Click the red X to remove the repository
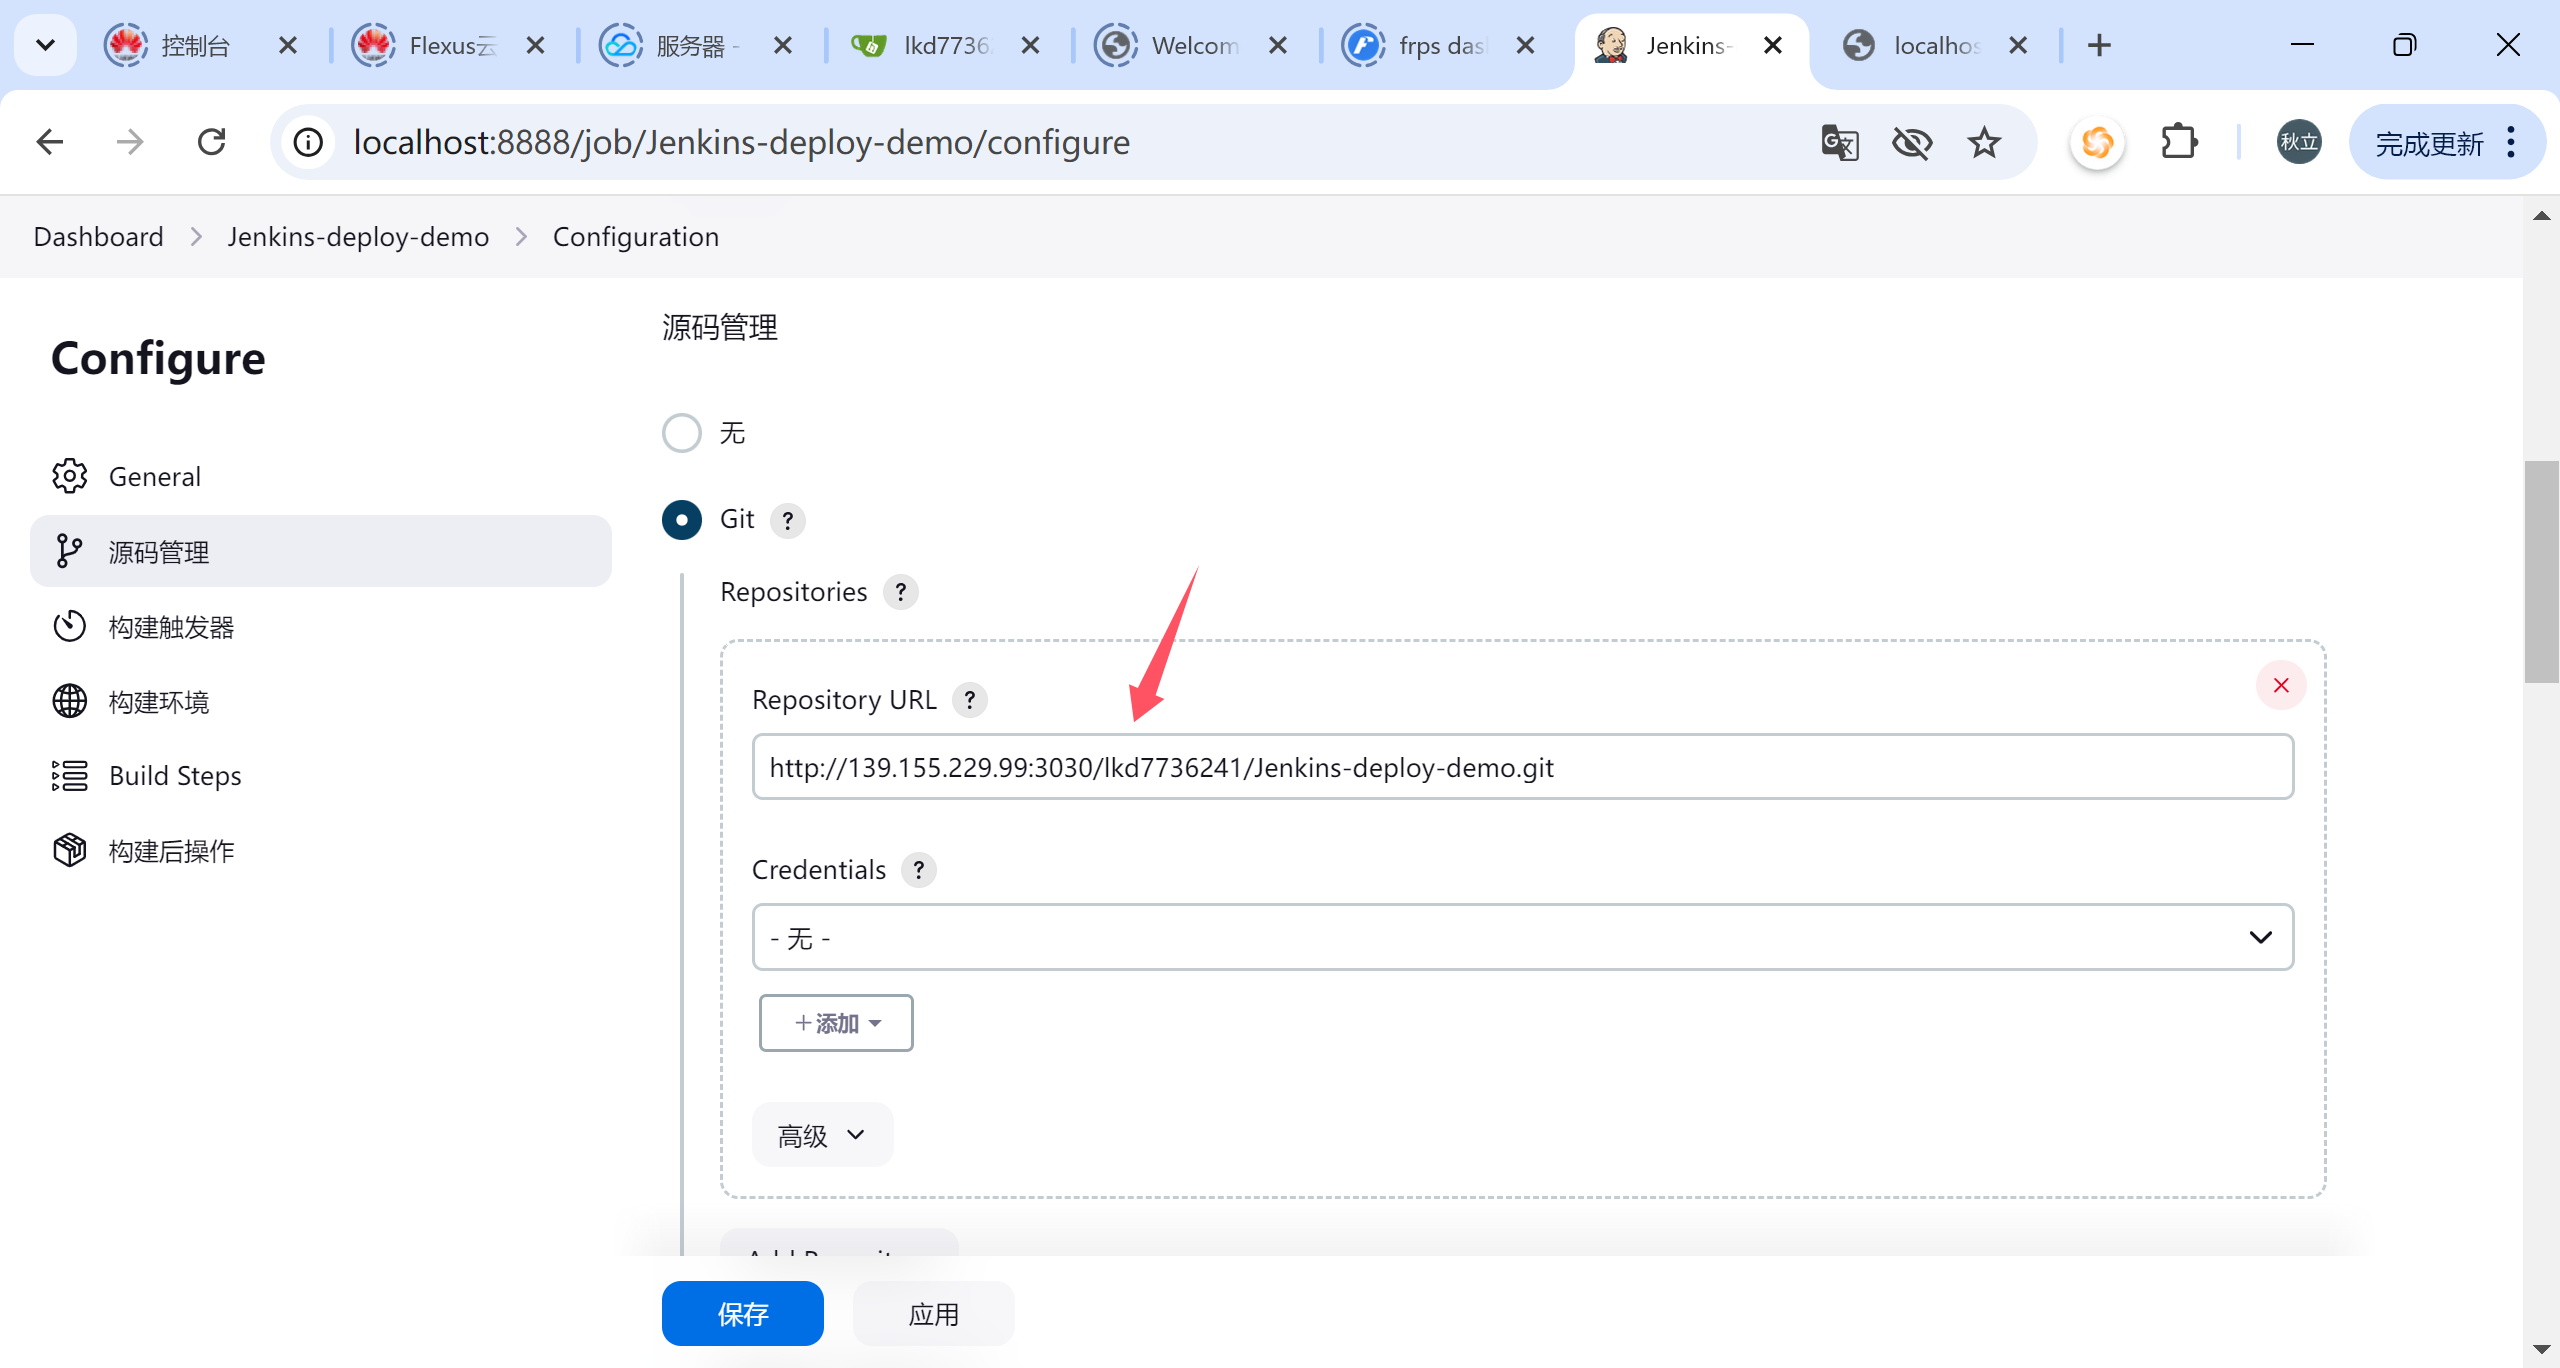2560x1368 pixels. click(x=2281, y=686)
